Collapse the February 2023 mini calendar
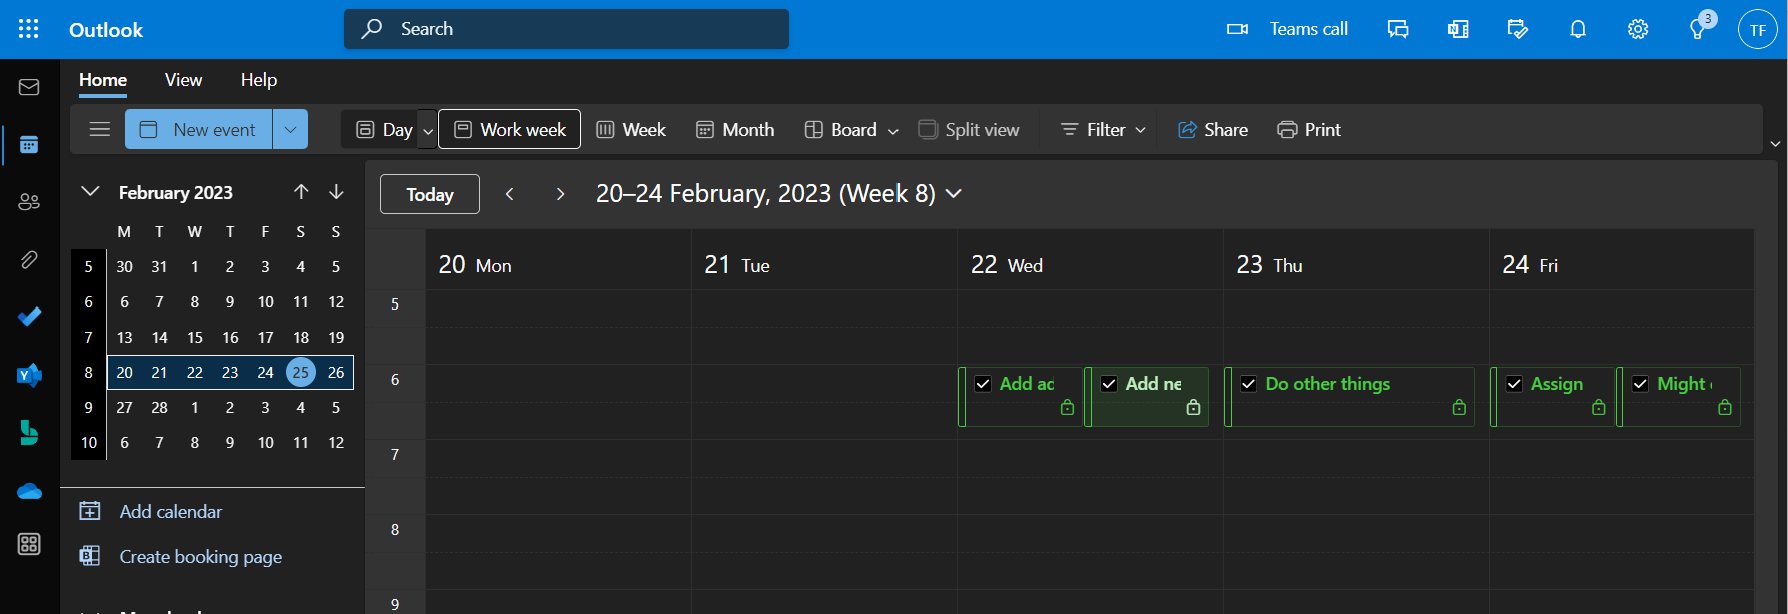Viewport: 1788px width, 614px height. coord(90,192)
